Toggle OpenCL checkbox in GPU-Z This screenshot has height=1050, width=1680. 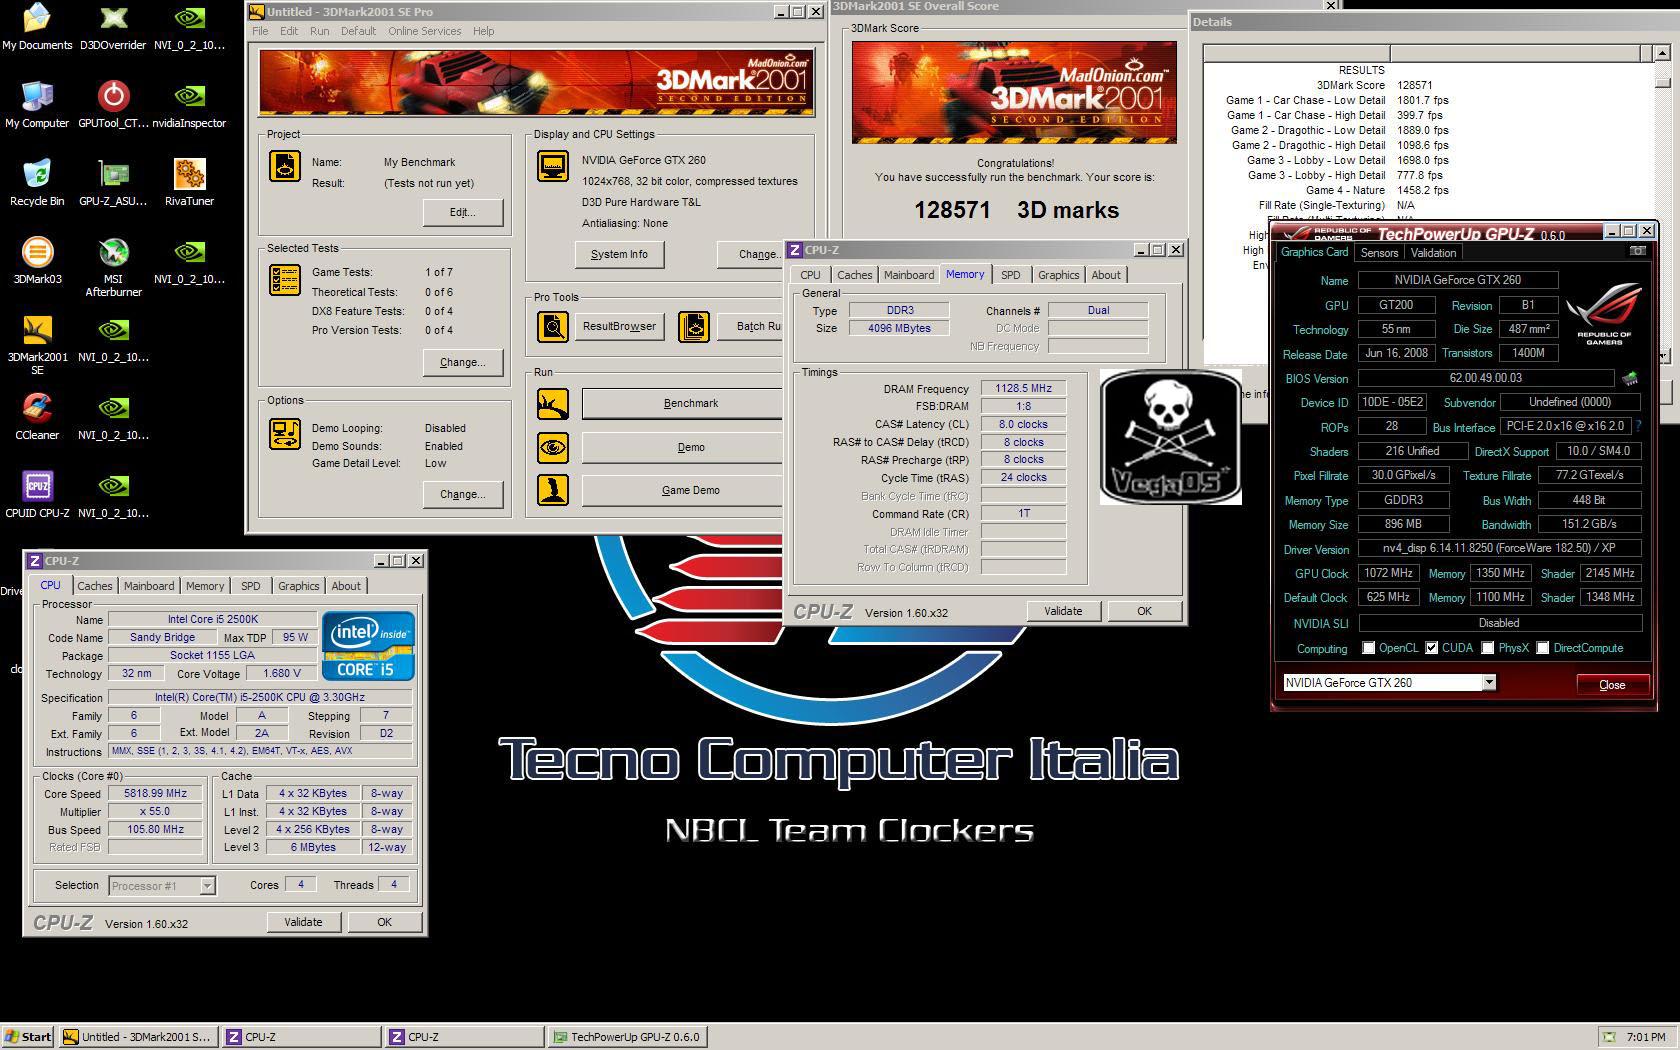pos(1369,648)
